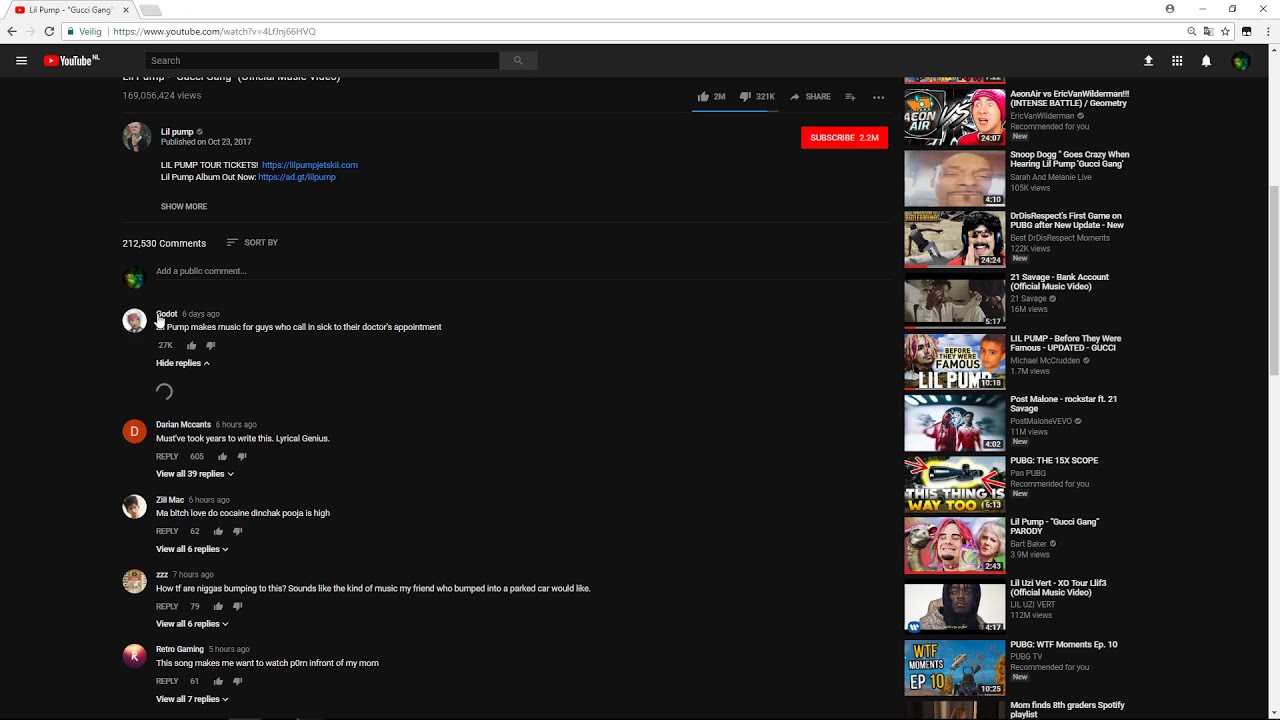Open the notifications bell
The image size is (1280, 720).
(x=1206, y=61)
